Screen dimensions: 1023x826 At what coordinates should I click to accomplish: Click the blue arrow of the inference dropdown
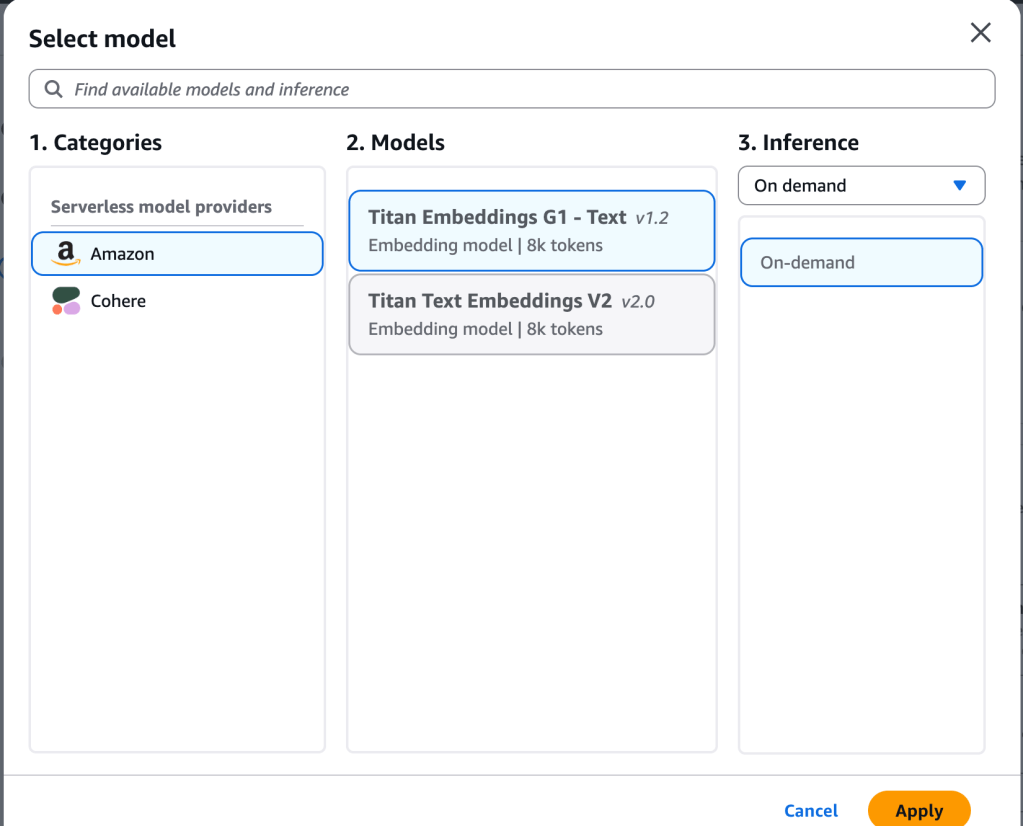point(960,186)
